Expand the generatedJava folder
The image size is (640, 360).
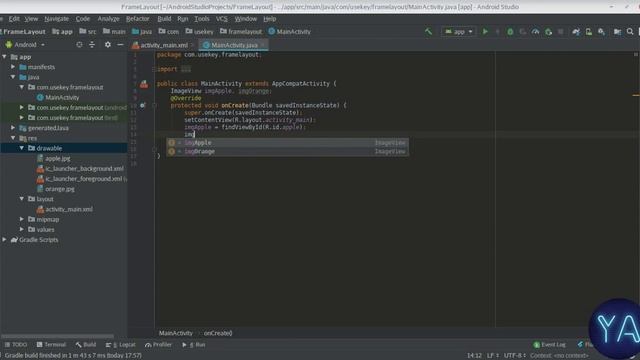click(13, 128)
